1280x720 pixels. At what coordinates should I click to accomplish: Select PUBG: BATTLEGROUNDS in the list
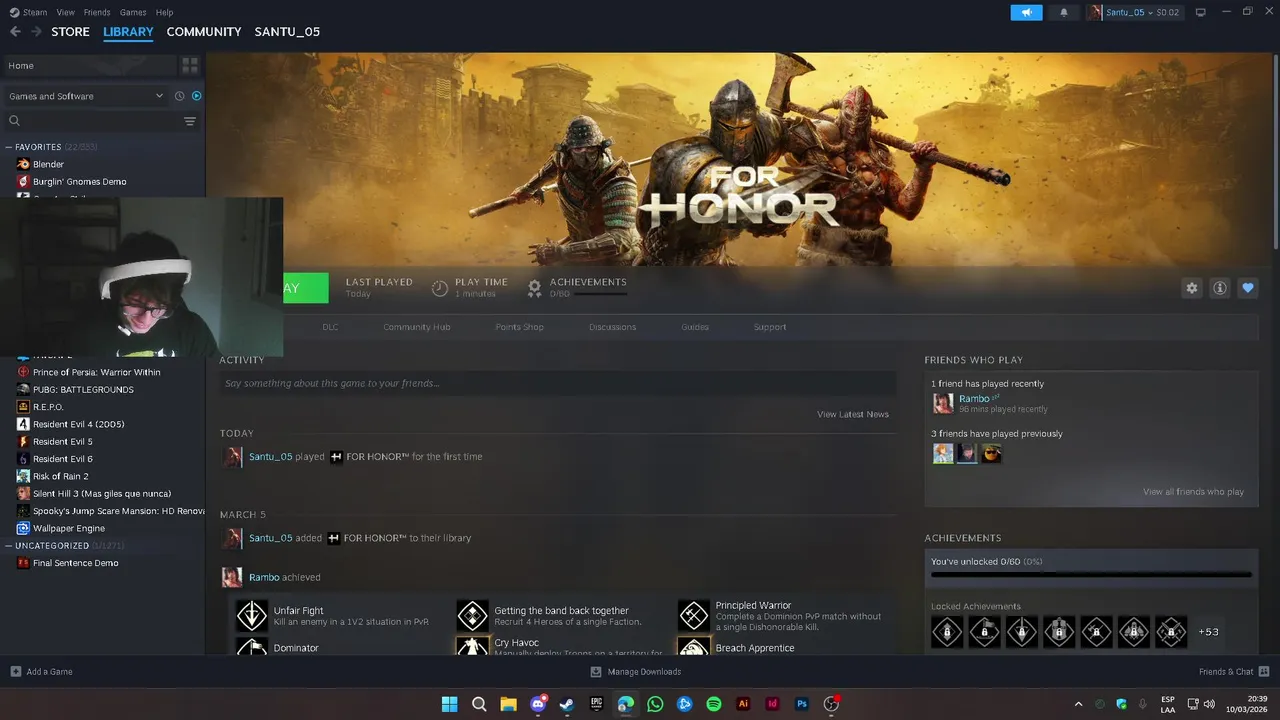click(83, 390)
